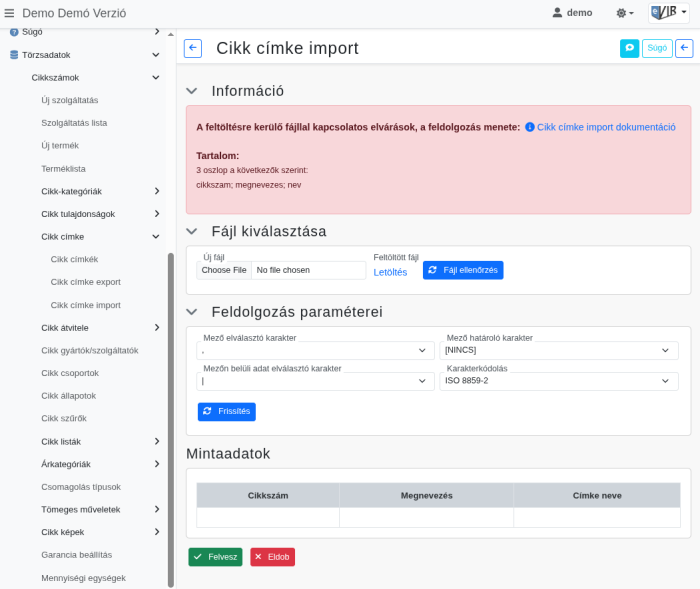Collapse the Információ section
700x589 pixels.
[x=192, y=91]
